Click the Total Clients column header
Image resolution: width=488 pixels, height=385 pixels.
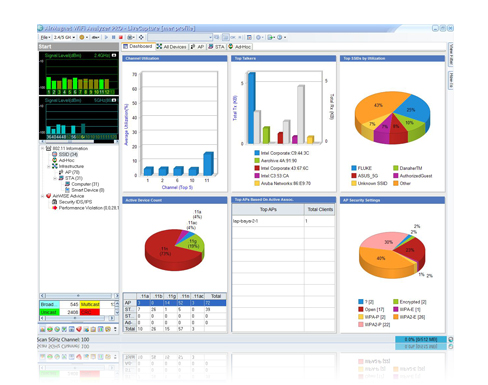click(x=320, y=209)
